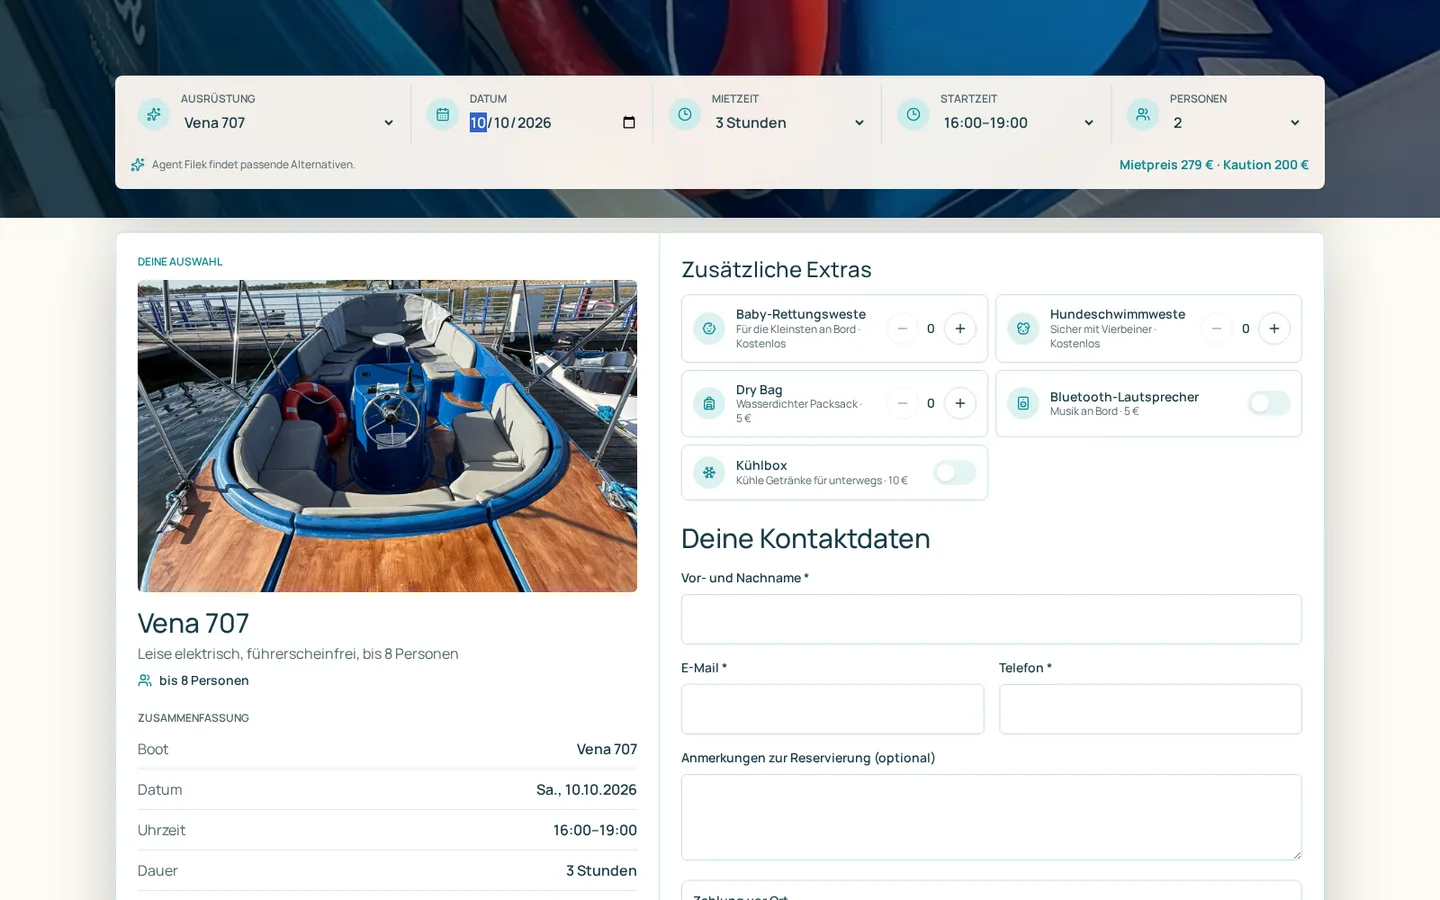The height and width of the screenshot is (900, 1440).
Task: Click the Vor- und Nachname field
Action: tap(991, 619)
